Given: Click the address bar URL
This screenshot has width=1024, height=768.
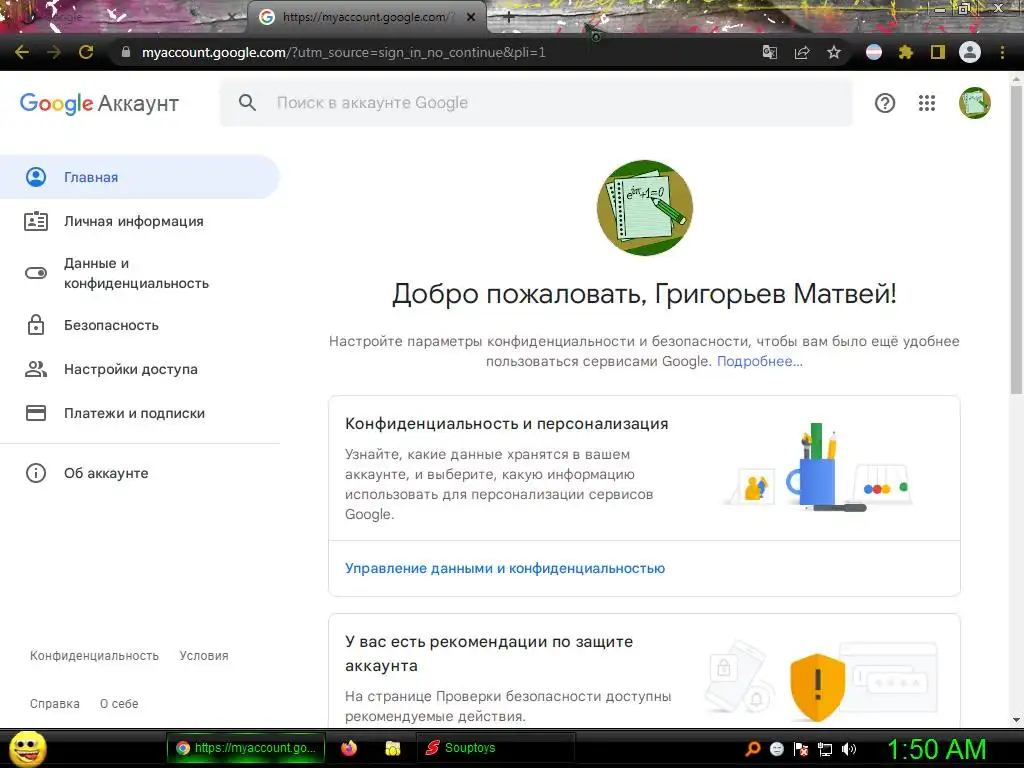Looking at the screenshot, I should pyautogui.click(x=344, y=52).
